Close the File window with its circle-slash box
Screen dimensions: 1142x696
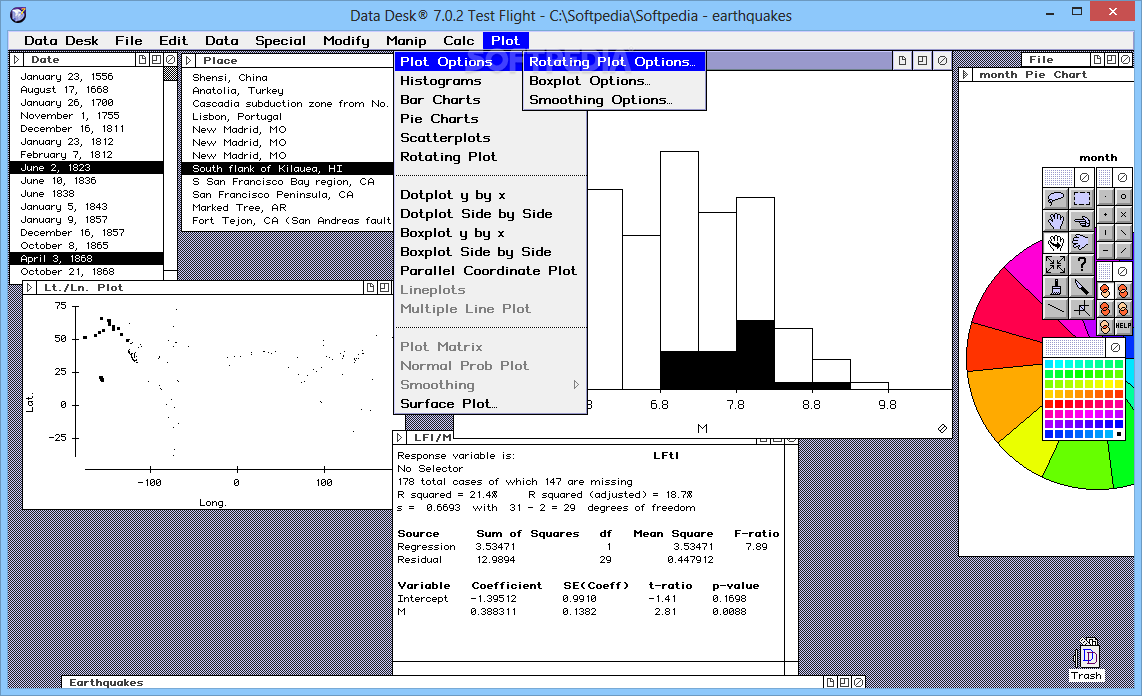pos(1125,60)
